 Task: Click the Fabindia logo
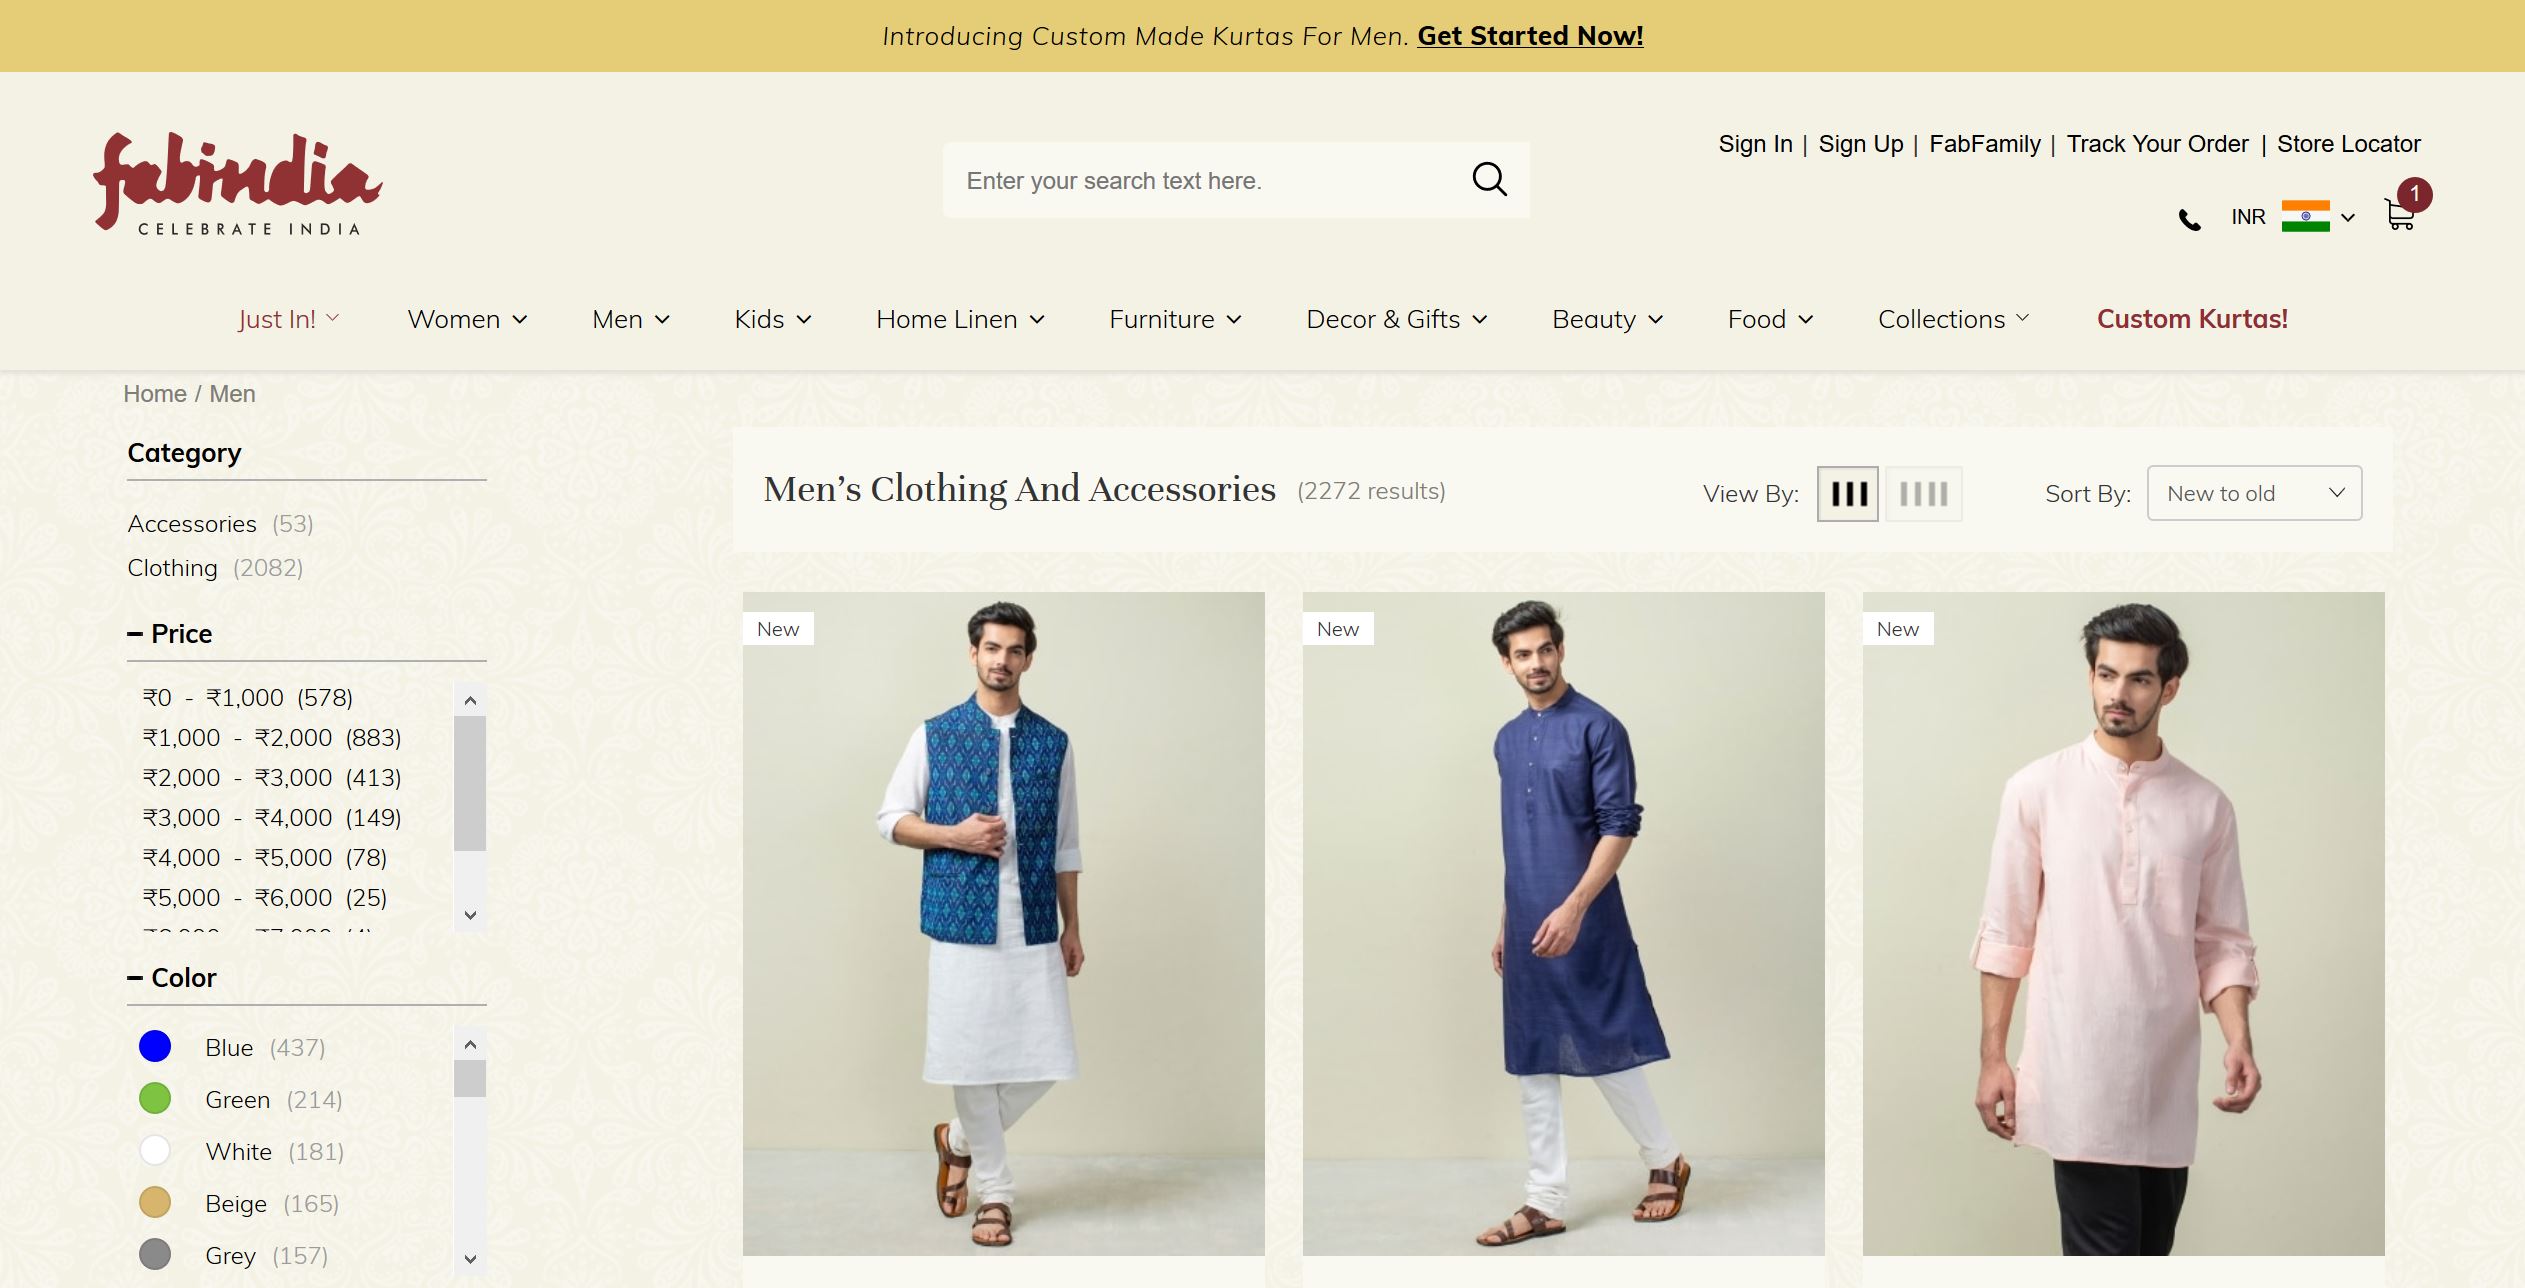(237, 183)
